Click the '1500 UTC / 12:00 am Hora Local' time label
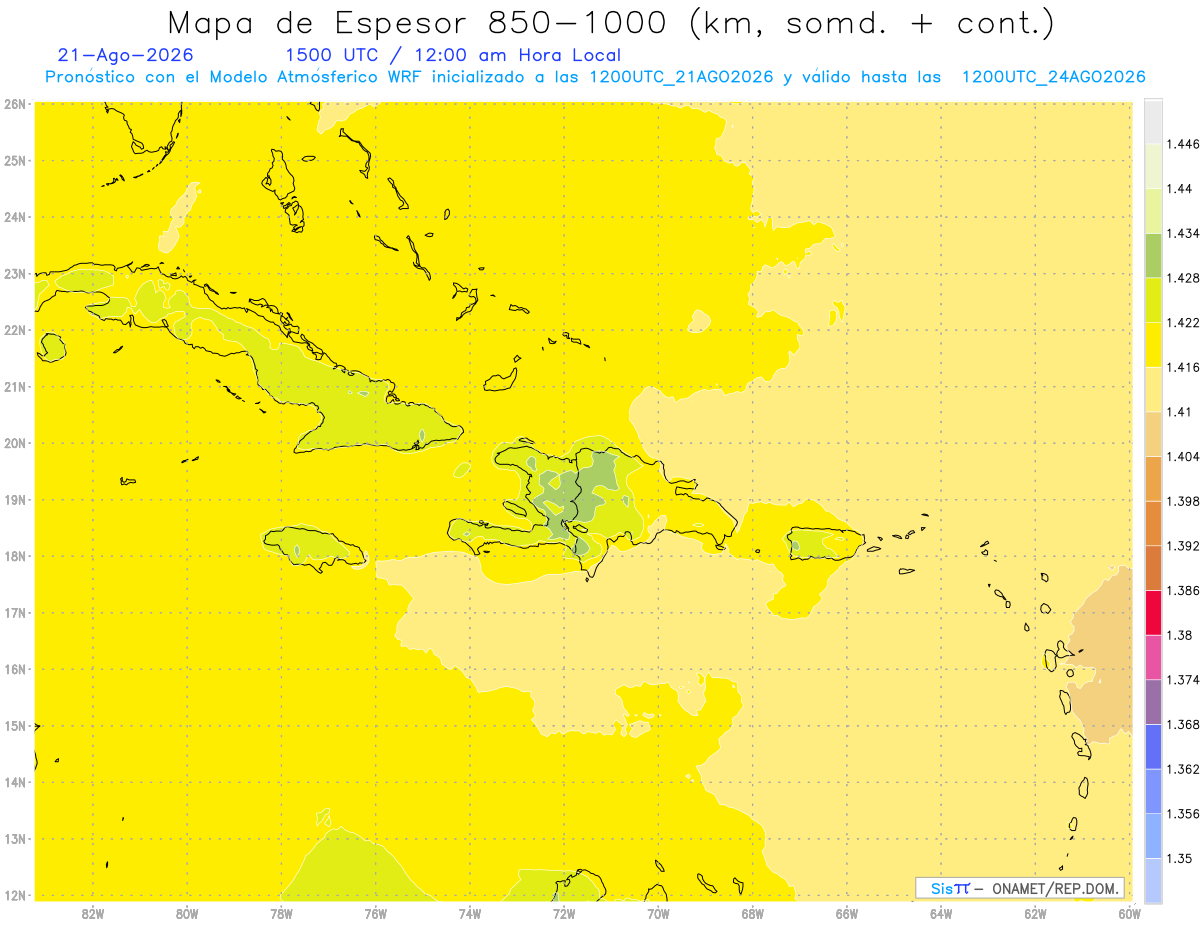This screenshot has height=927, width=1200. click(x=453, y=55)
